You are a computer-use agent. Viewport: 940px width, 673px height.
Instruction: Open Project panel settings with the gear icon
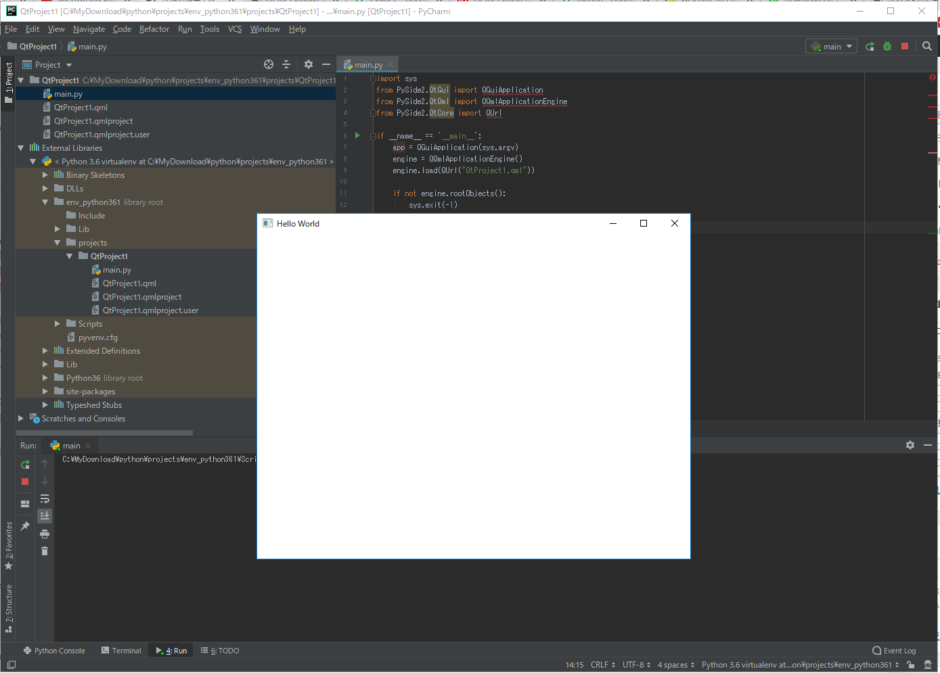click(x=308, y=63)
